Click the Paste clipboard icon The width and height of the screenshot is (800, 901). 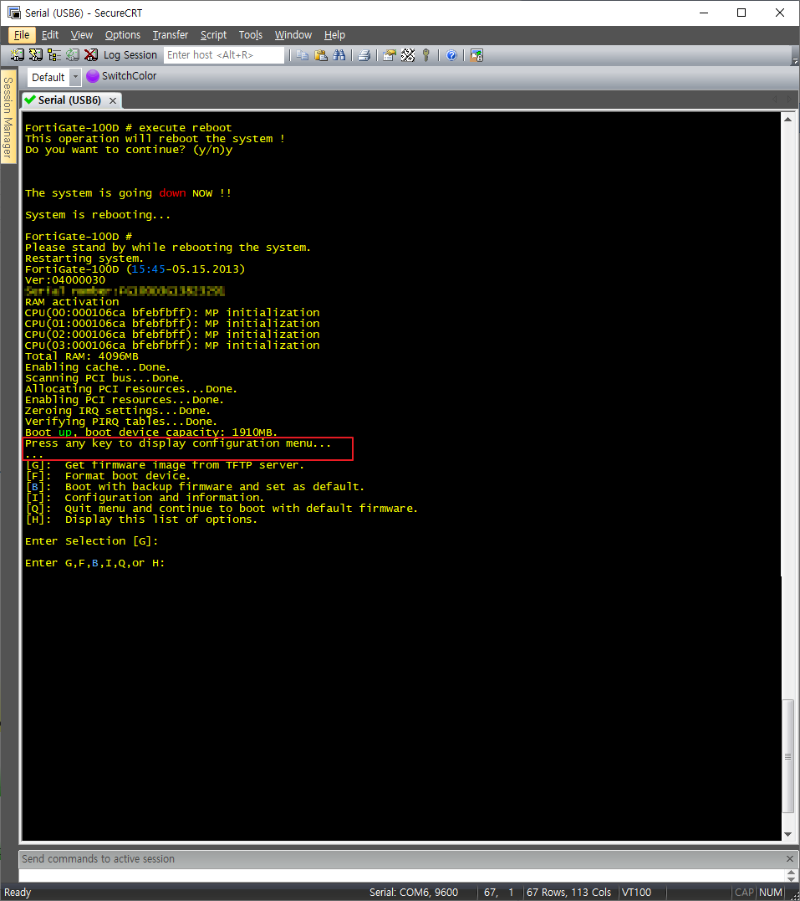[x=321, y=55]
